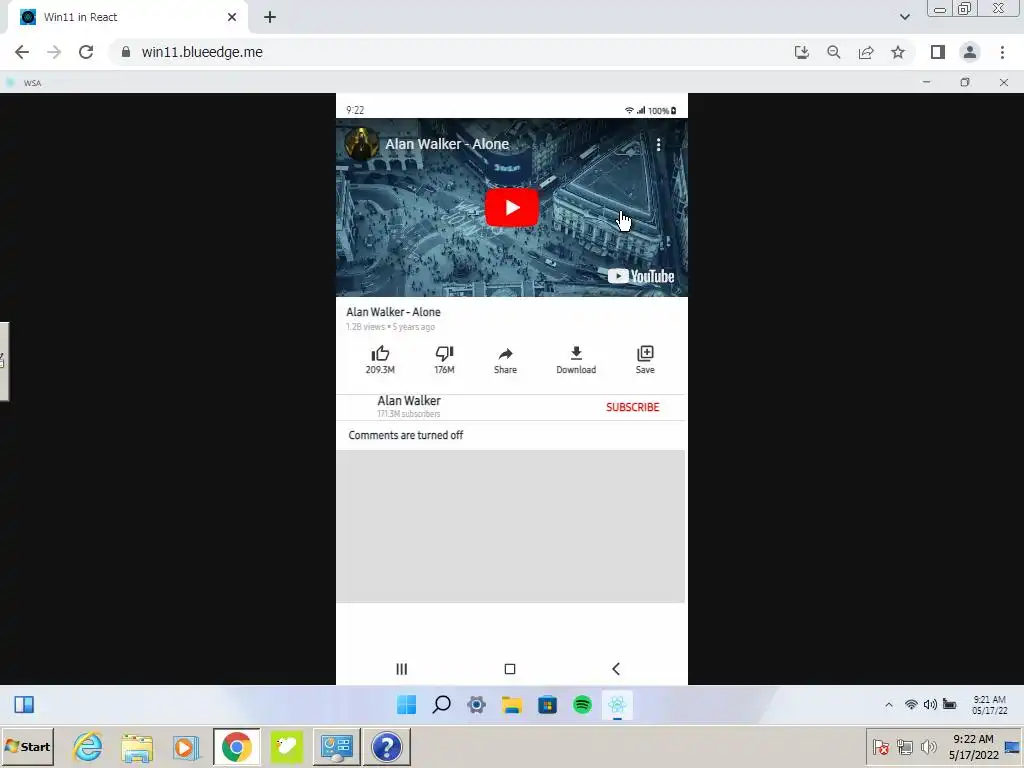
Task: Click install app icon in address bar
Action: (802, 52)
